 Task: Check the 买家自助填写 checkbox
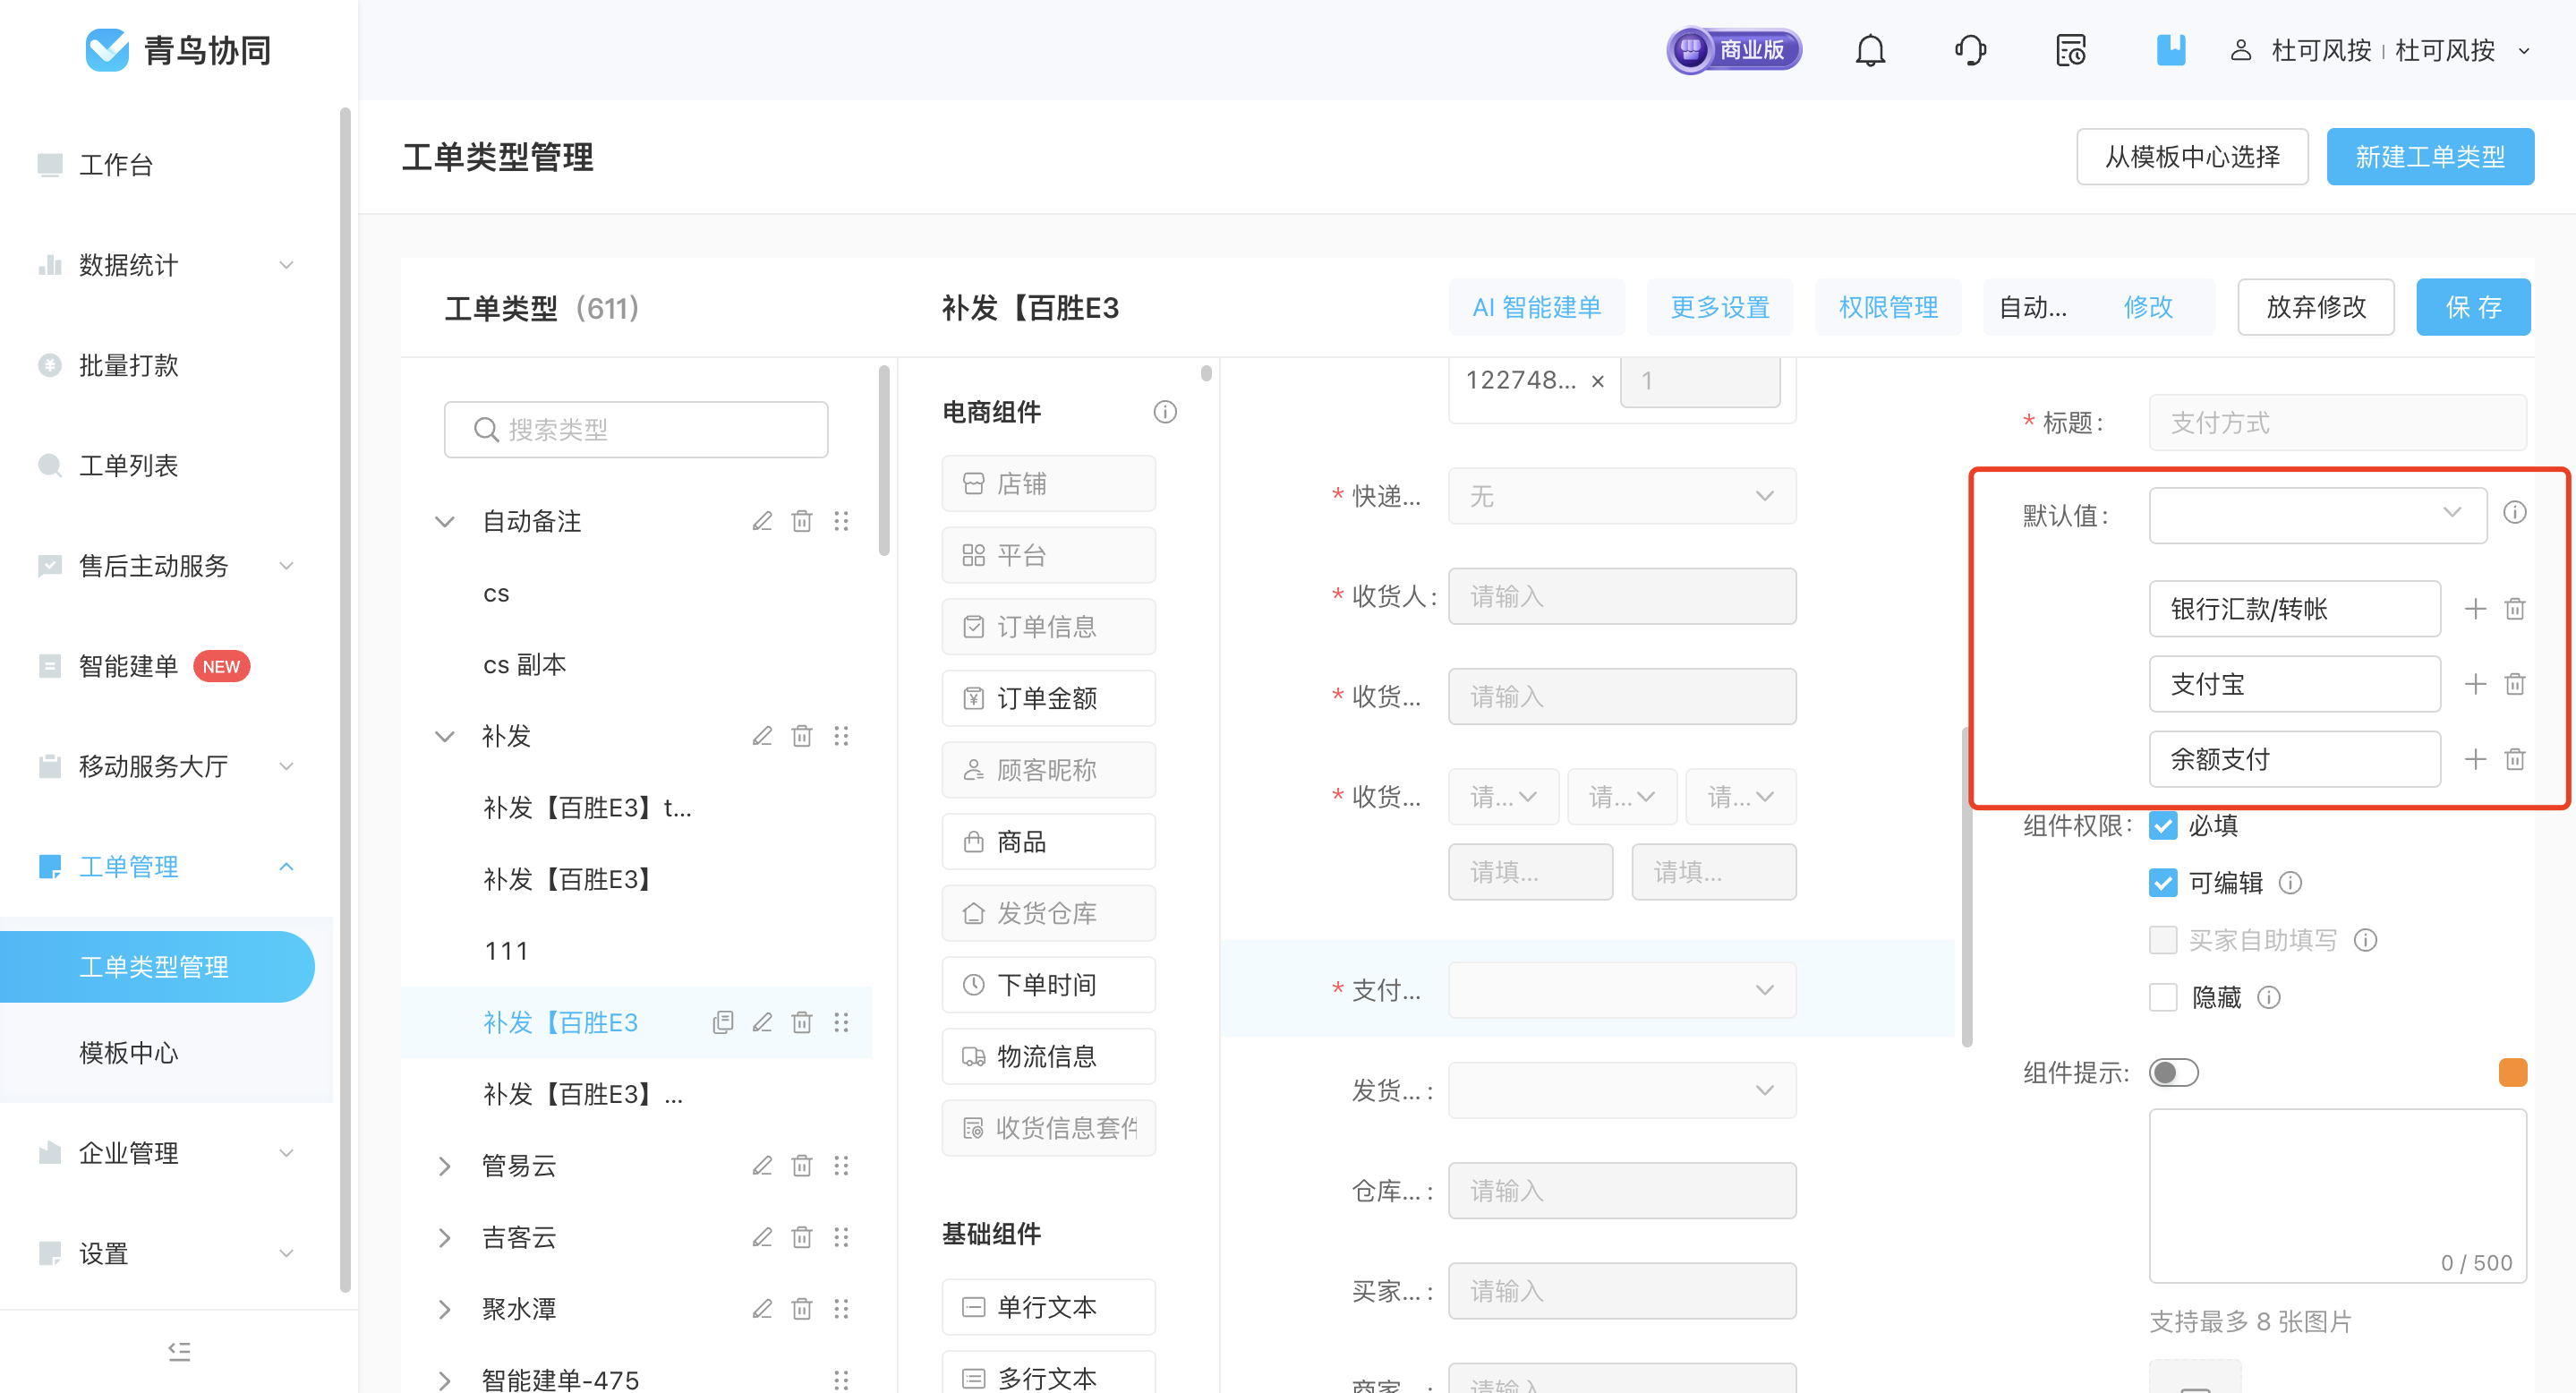pos(2163,940)
